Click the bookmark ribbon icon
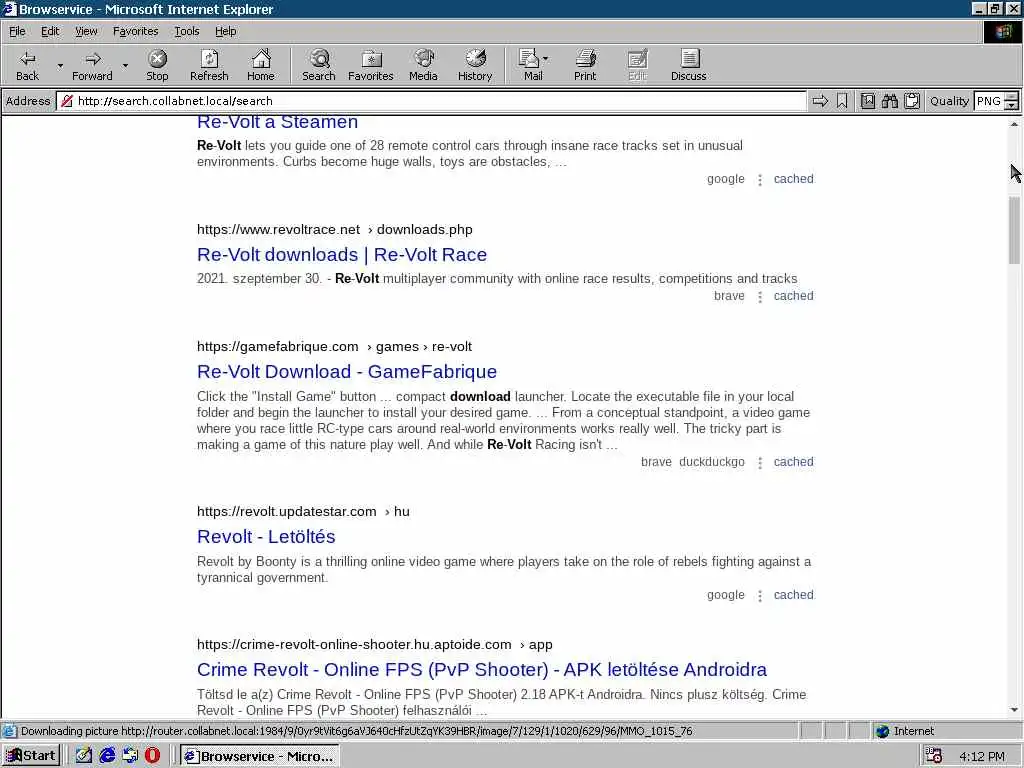 [x=842, y=101]
